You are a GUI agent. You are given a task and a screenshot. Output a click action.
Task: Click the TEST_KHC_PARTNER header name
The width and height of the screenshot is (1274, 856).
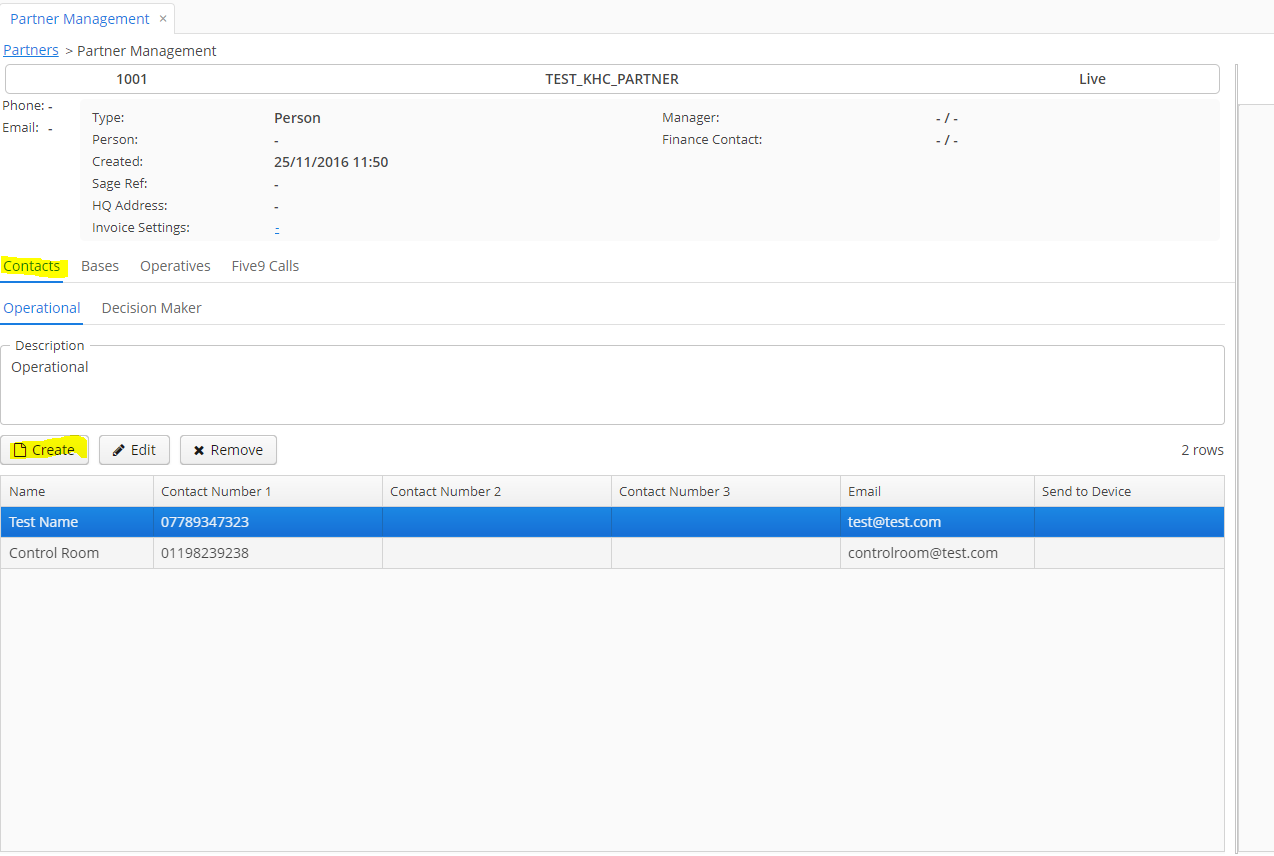point(612,79)
